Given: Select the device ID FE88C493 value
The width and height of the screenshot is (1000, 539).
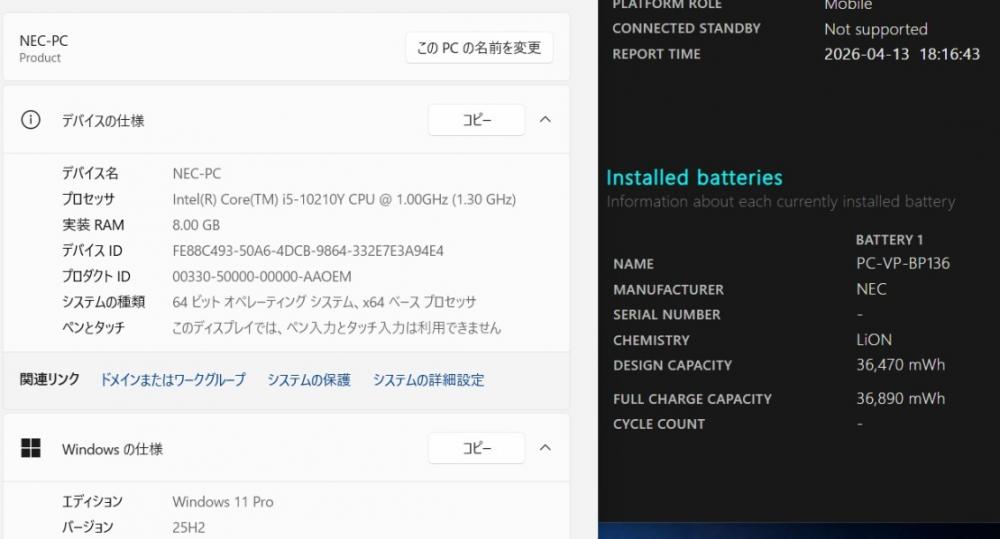Looking at the screenshot, I should [307, 251].
